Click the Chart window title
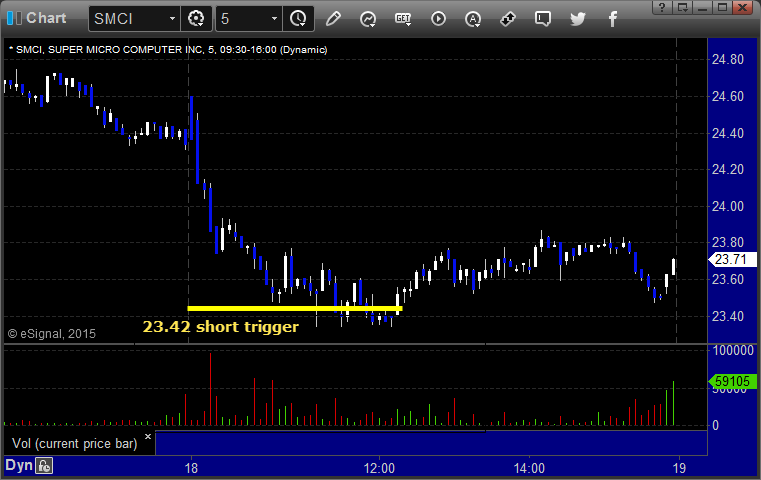The height and width of the screenshot is (480, 761). point(46,18)
